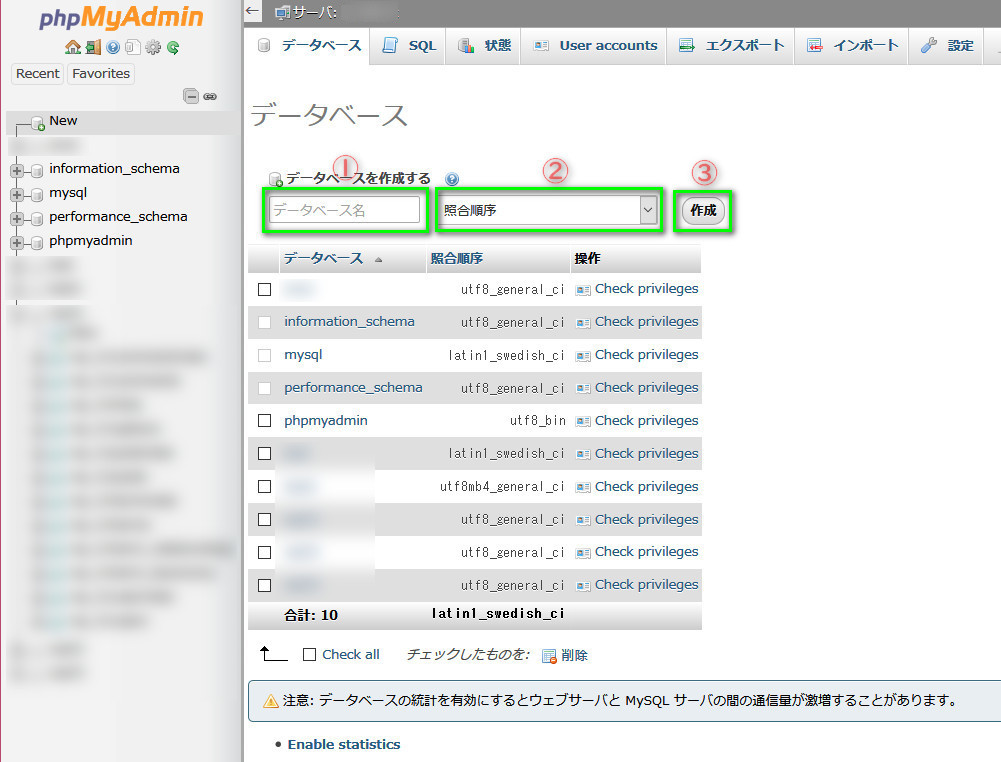Click the chain link icon in the sidebar
This screenshot has width=1001, height=762.
point(210,97)
